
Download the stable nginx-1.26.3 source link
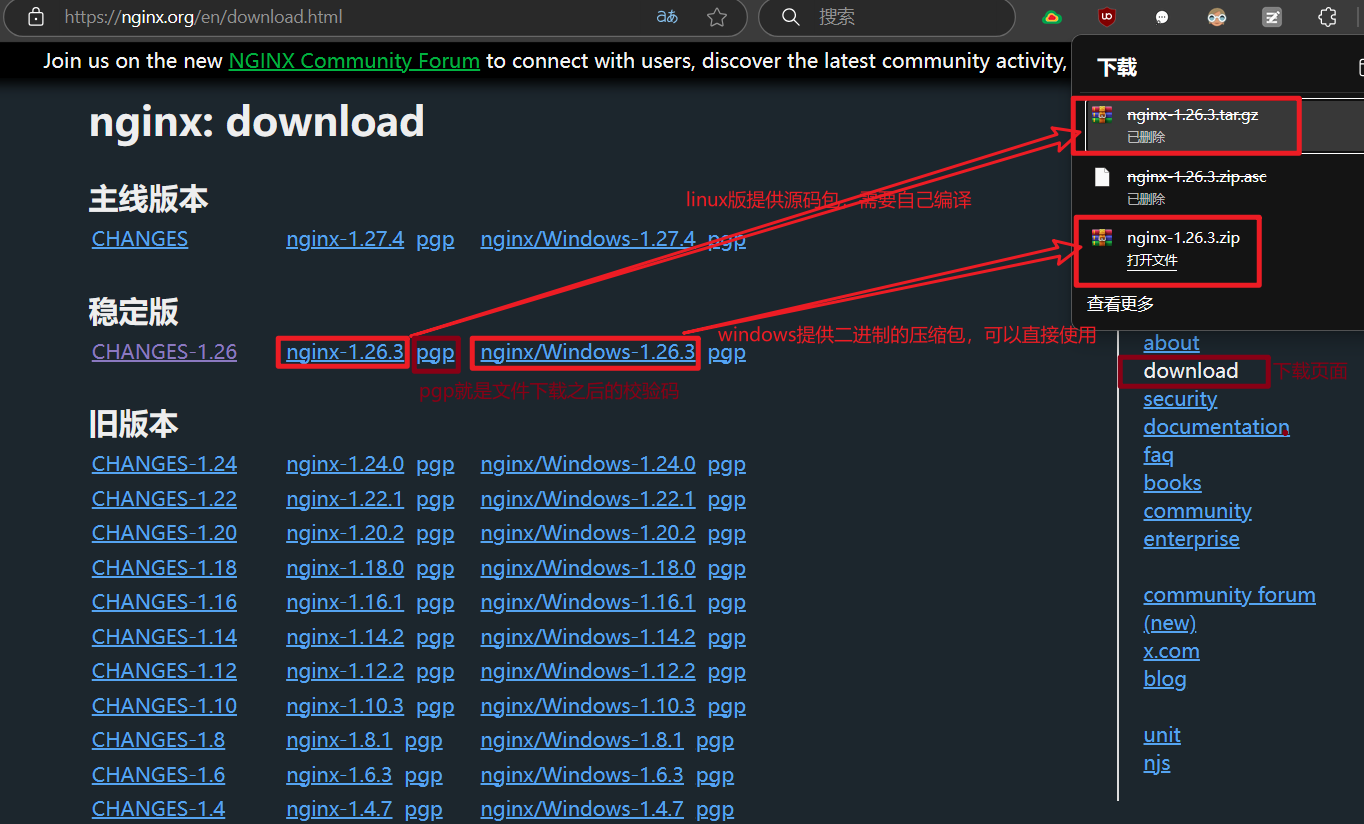tap(345, 352)
